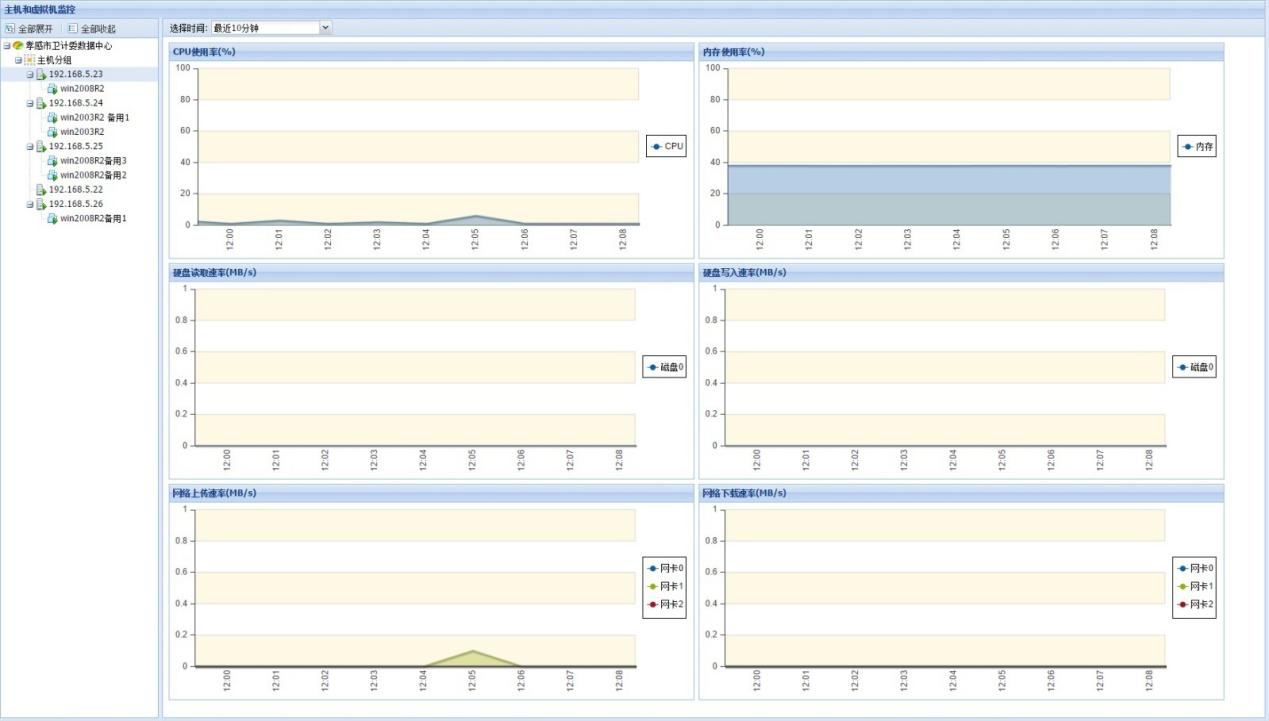The height and width of the screenshot is (721, 1269).
Task: Toggle 网卡1 legend in the 网络上传速率 chart
Action: coord(666,586)
